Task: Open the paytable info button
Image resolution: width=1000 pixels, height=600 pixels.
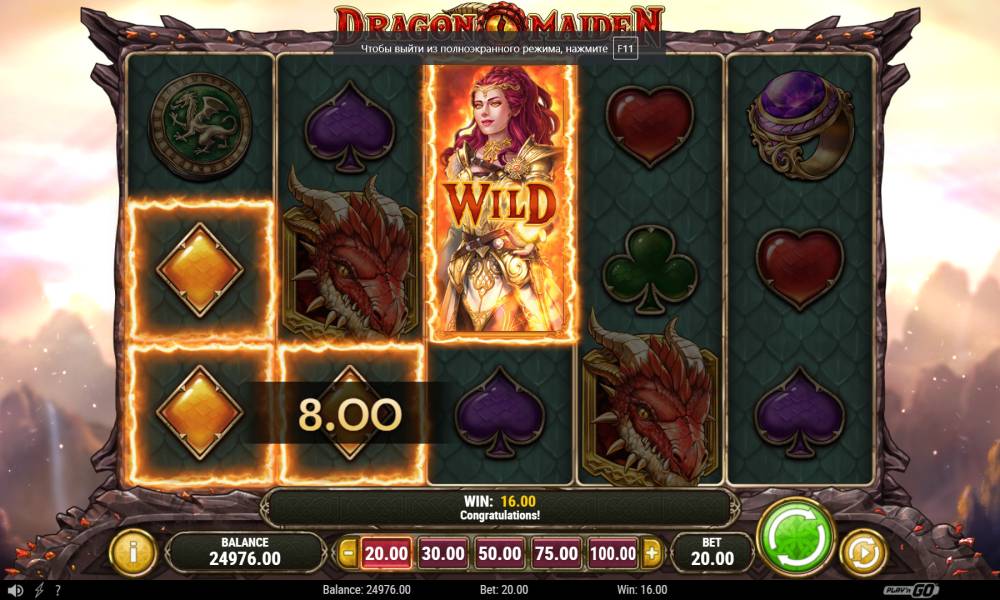Action: tap(133, 553)
